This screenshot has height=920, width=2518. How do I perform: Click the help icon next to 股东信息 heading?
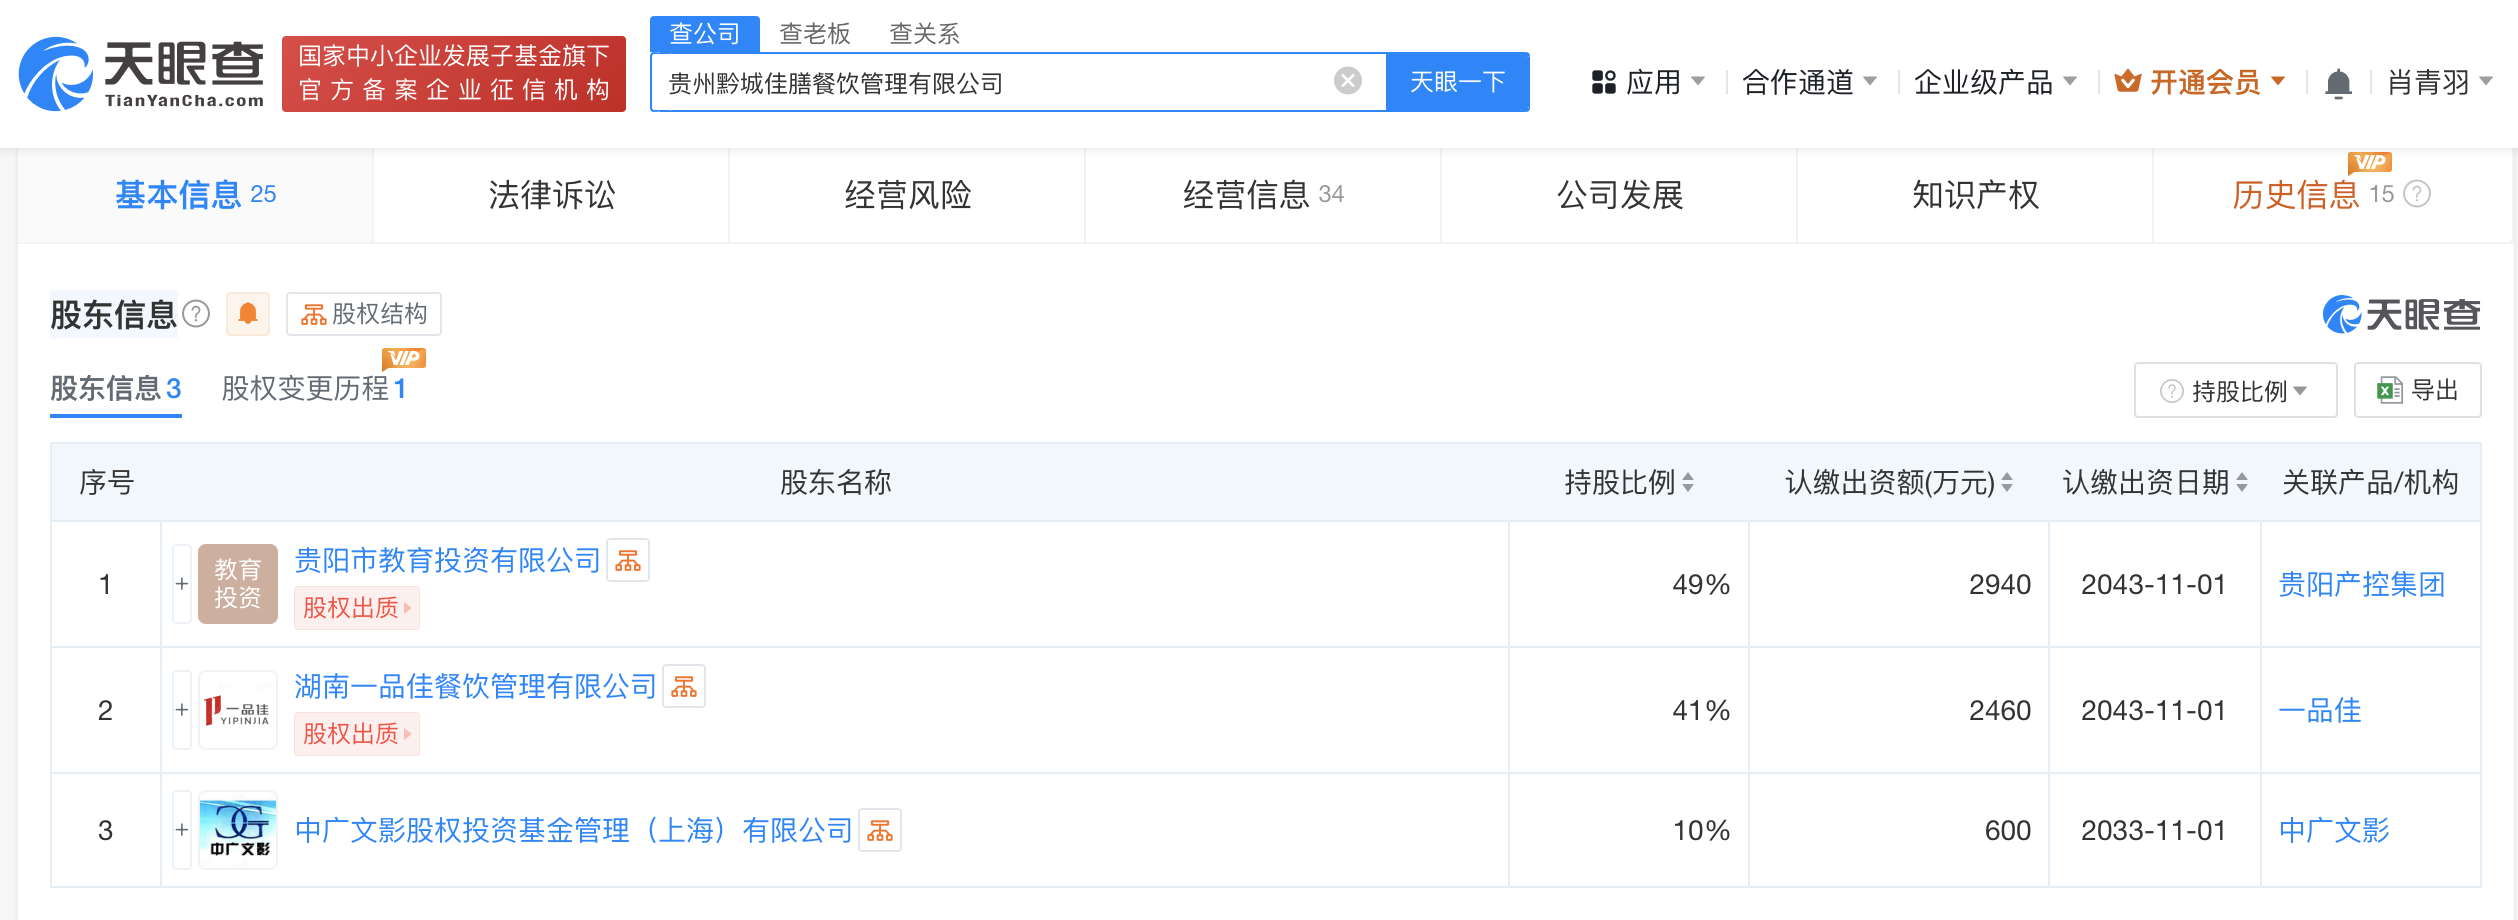(197, 314)
